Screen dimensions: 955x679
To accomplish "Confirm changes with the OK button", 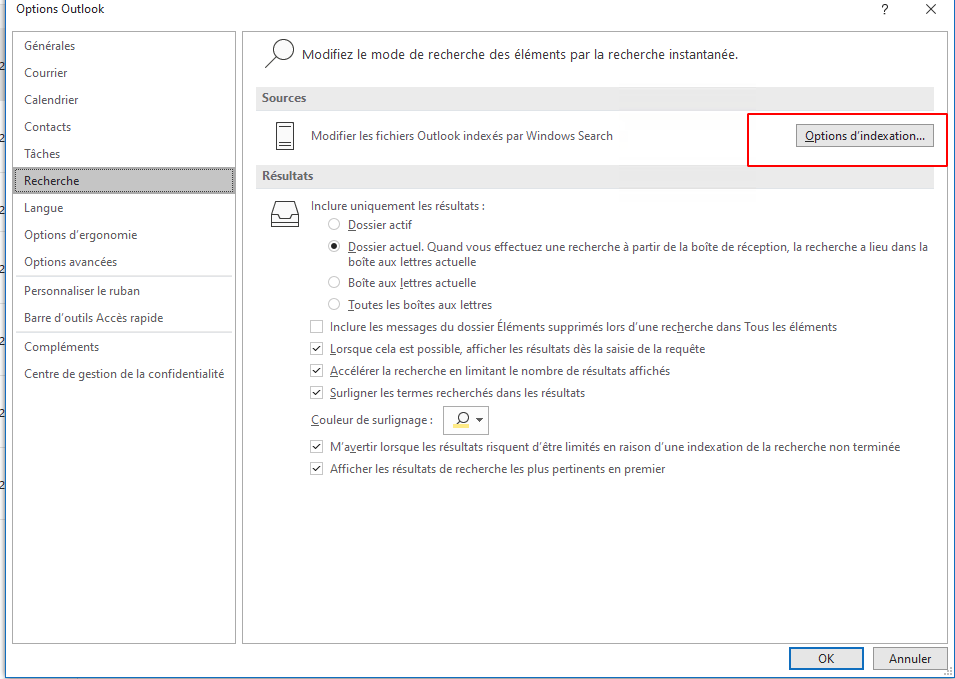I will pos(825,659).
